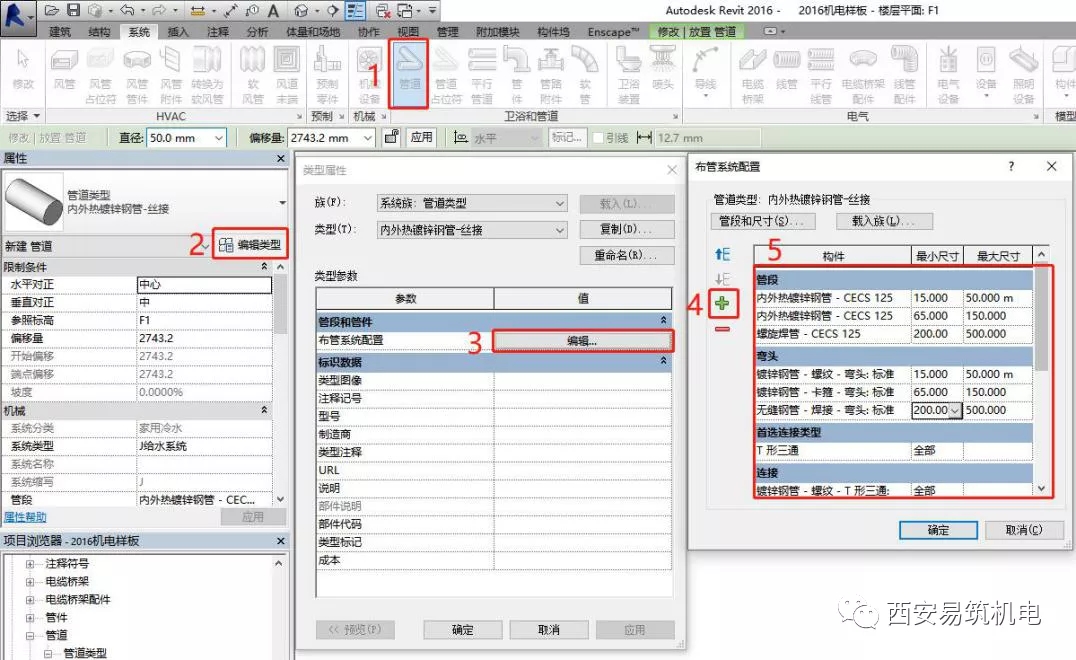
Task: Select the T 形三通 row in routing table
Action: (893, 451)
